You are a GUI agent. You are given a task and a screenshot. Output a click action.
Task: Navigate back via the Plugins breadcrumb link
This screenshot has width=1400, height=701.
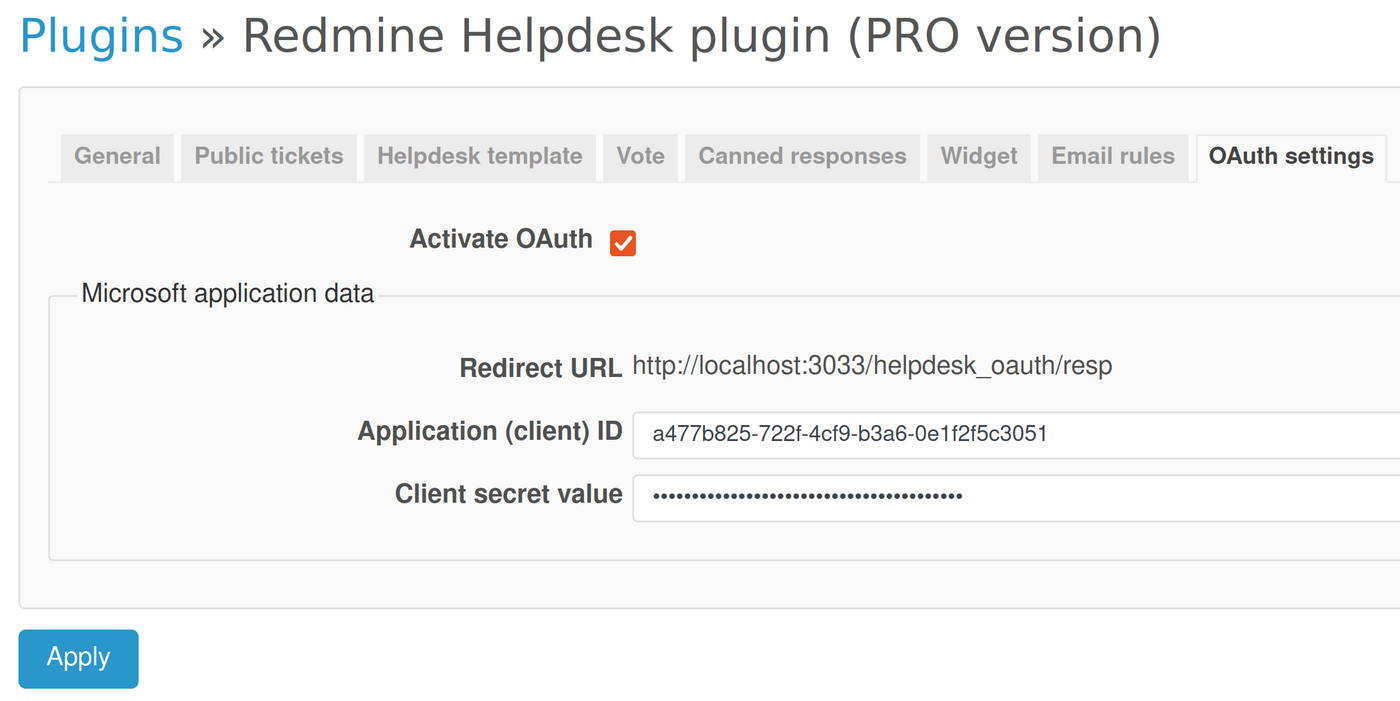(x=100, y=35)
